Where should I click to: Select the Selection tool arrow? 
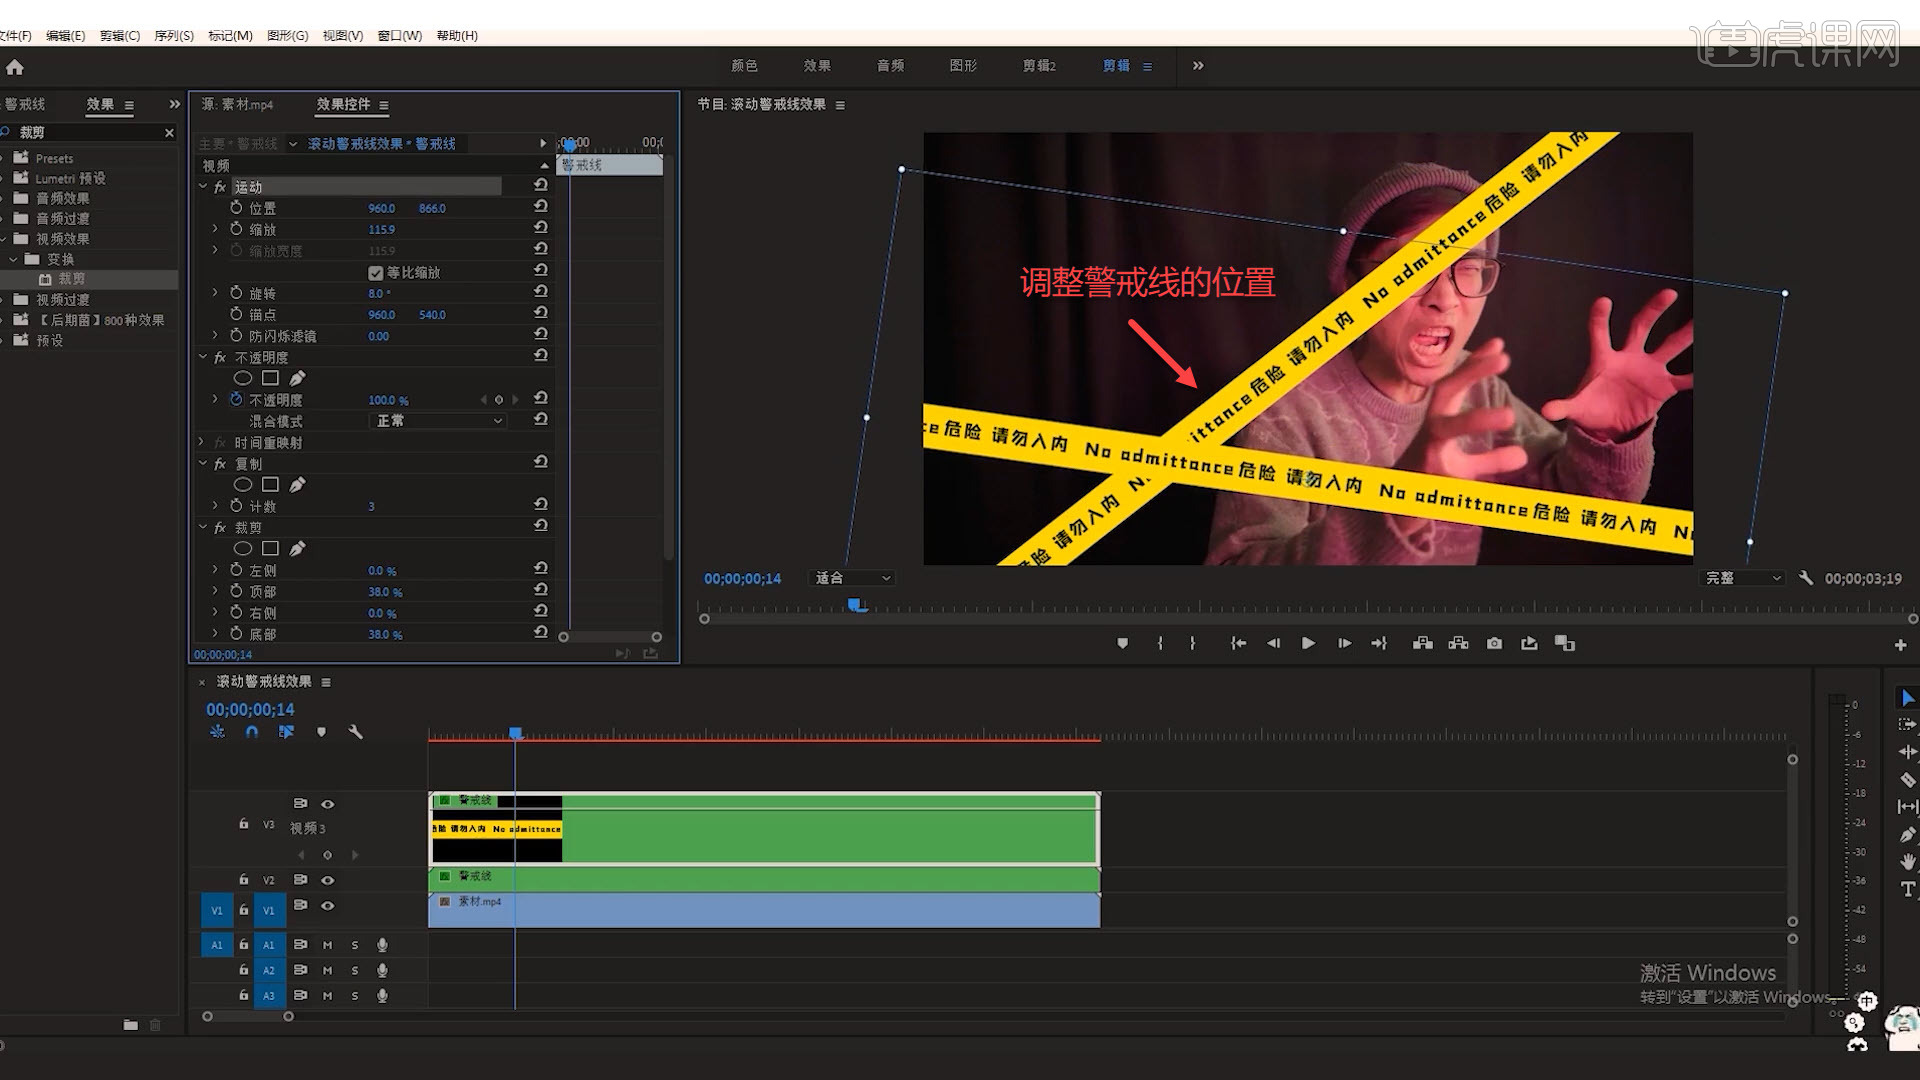[1907, 698]
